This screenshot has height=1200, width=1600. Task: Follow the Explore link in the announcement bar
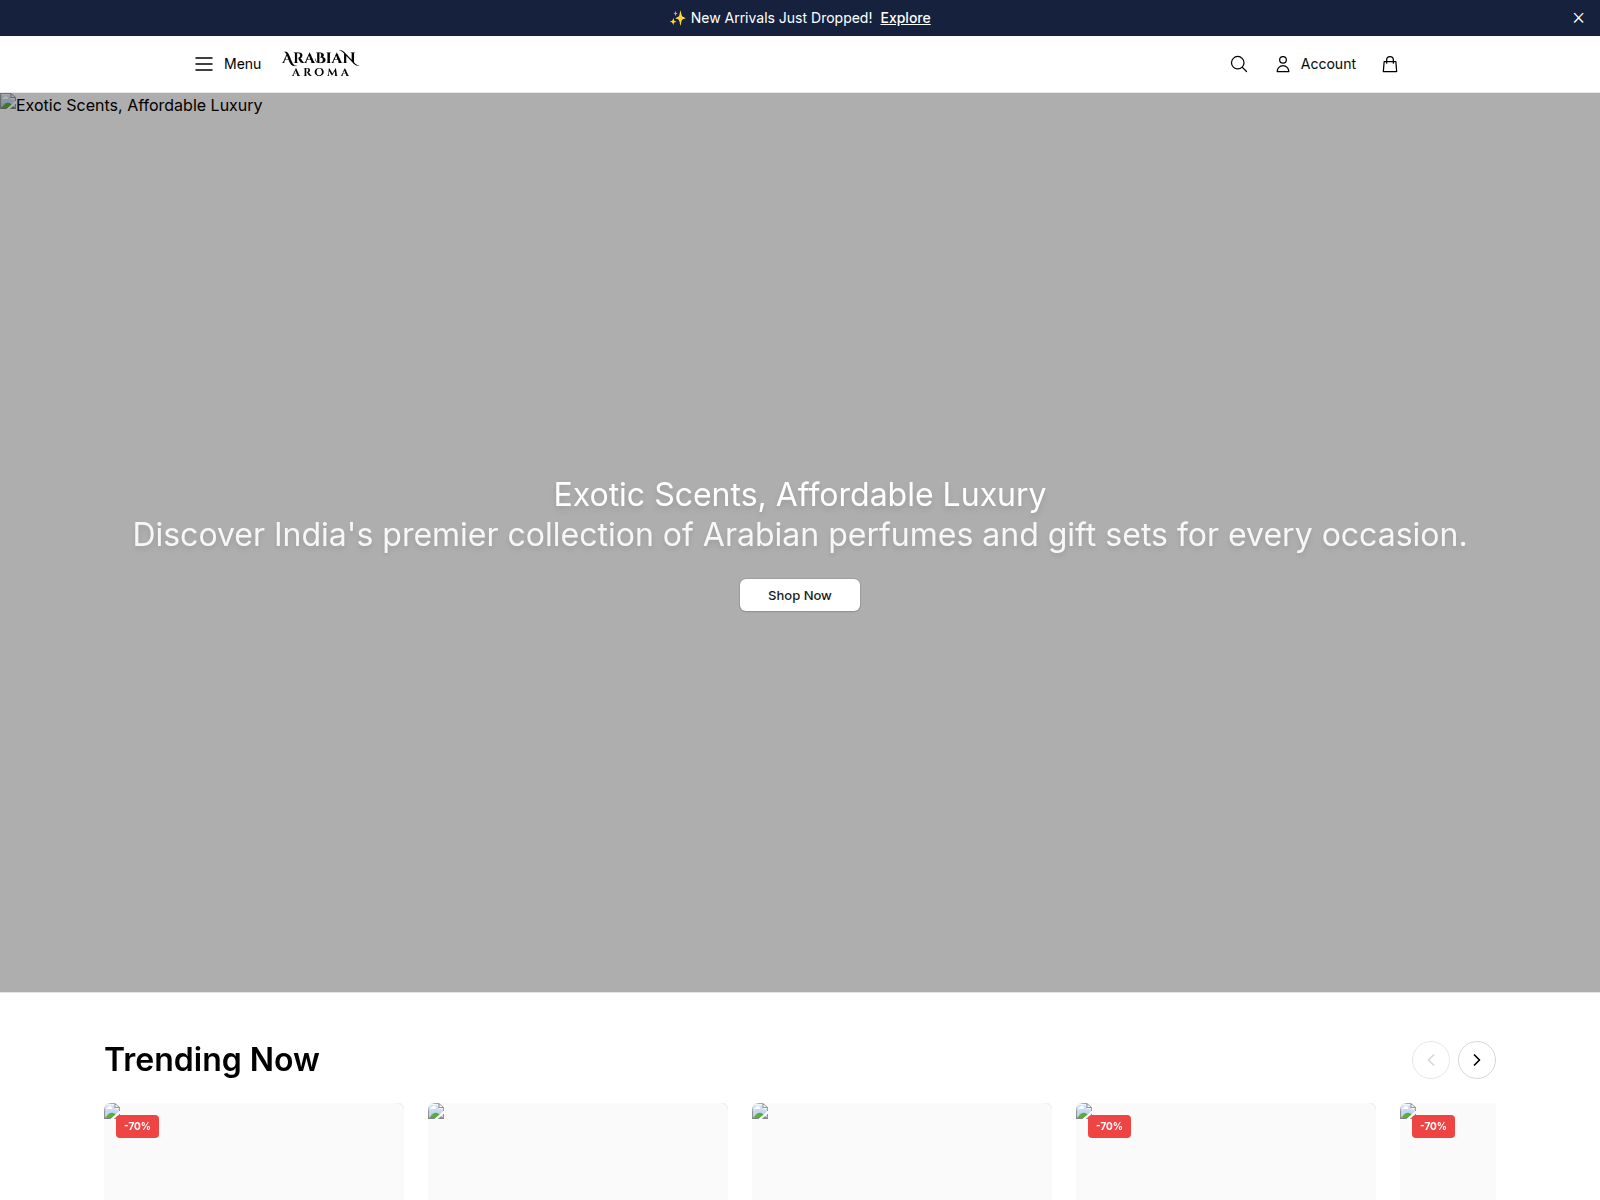click(x=905, y=18)
